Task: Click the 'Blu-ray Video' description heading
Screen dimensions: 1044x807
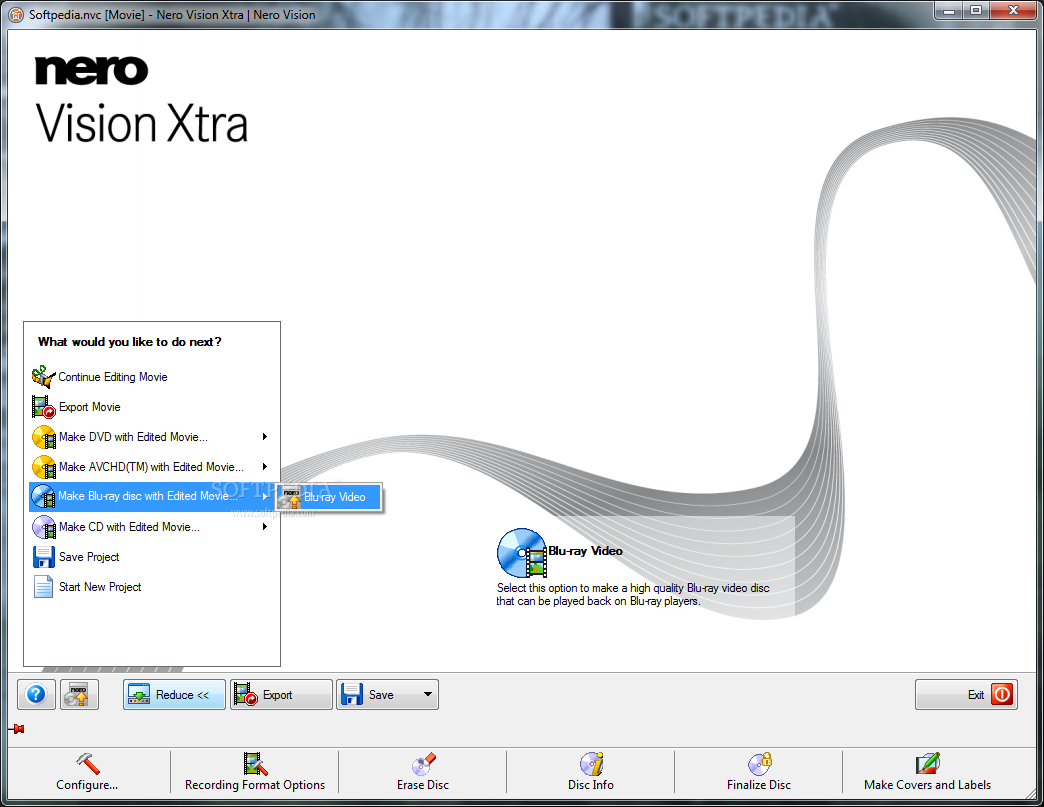Action: point(585,551)
